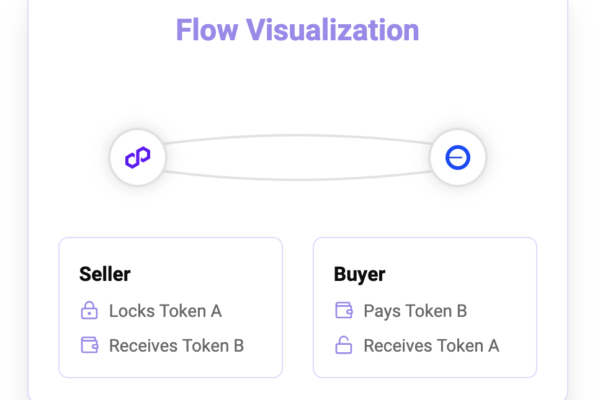Click the wallet icon beside Receives Token B

[x=90, y=345]
